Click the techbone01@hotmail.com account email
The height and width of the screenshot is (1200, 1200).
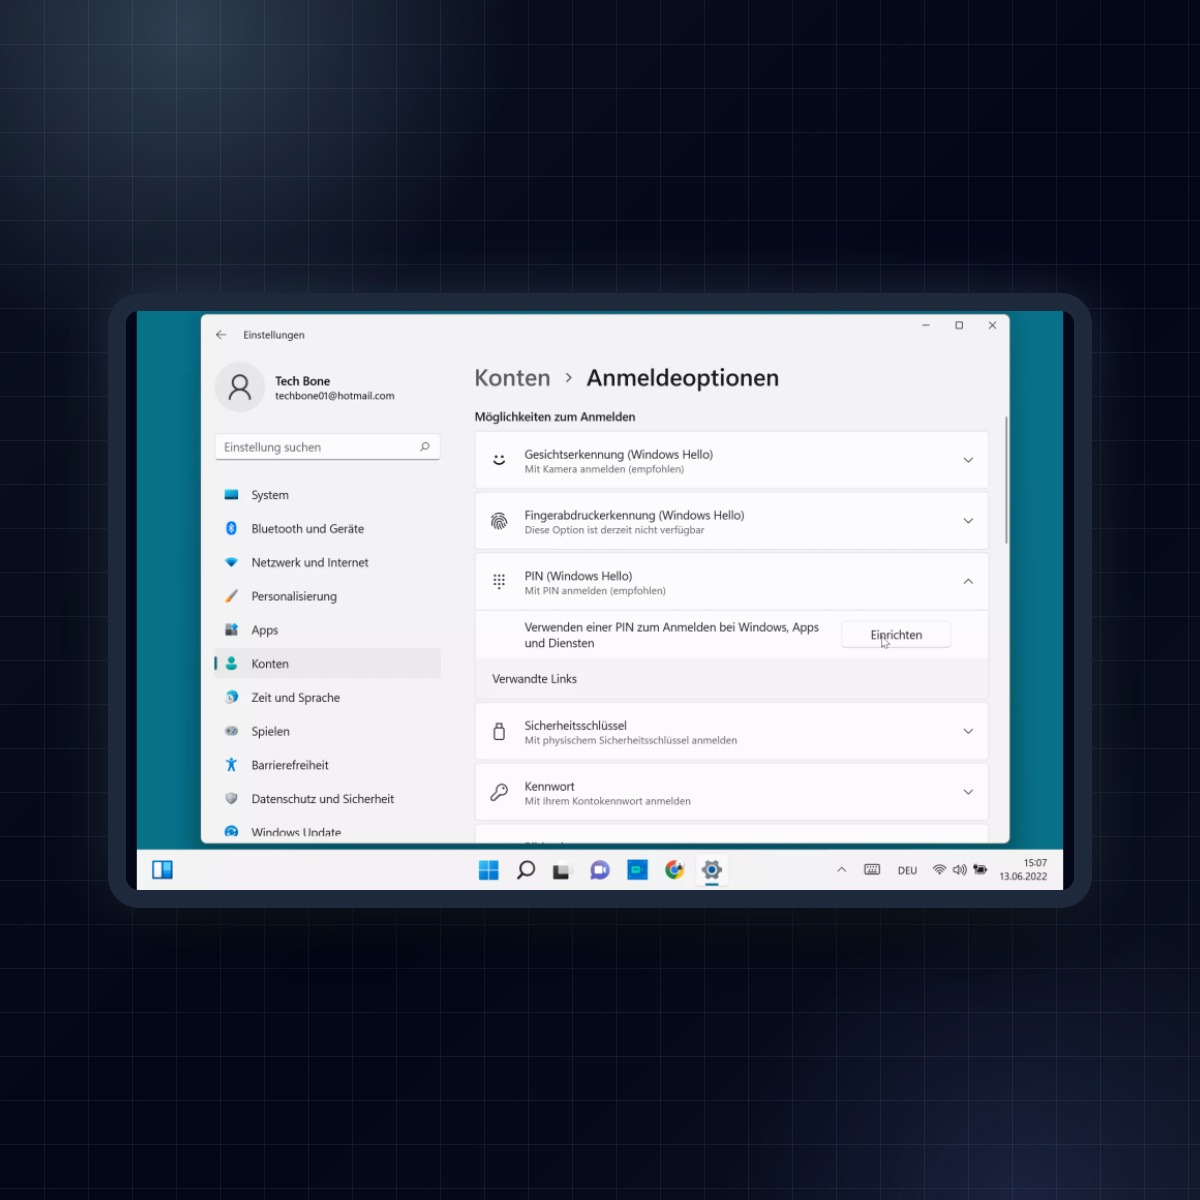335,396
